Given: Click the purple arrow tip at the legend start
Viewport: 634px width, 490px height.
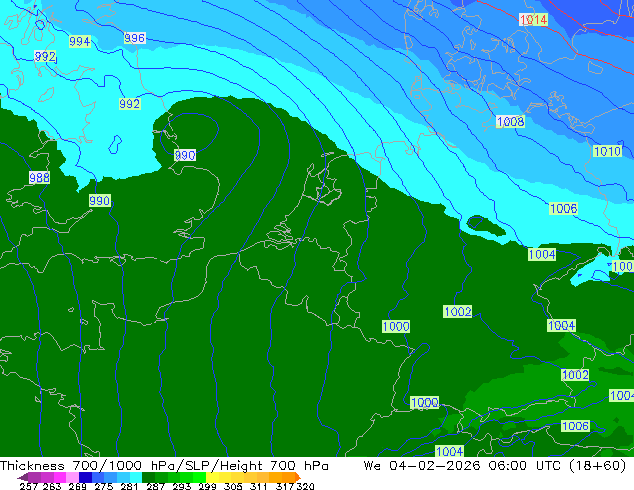Looking at the screenshot, I should tap(23, 477).
